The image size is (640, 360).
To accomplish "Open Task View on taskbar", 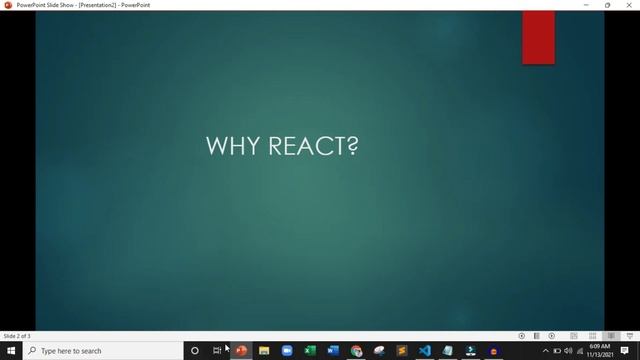I will pyautogui.click(x=217, y=351).
